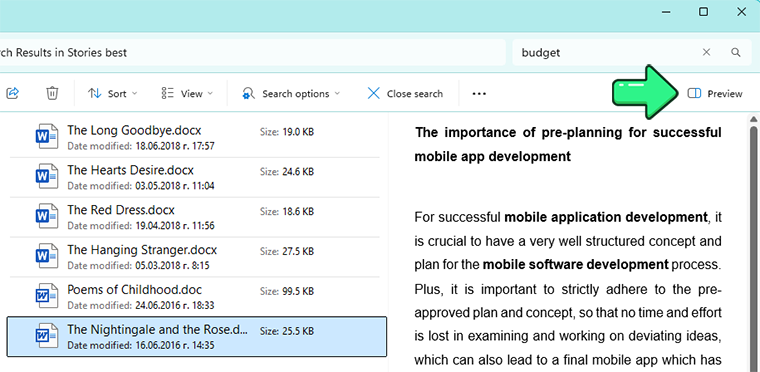Open the See more ellipsis menu
760x372 pixels.
[479, 94]
